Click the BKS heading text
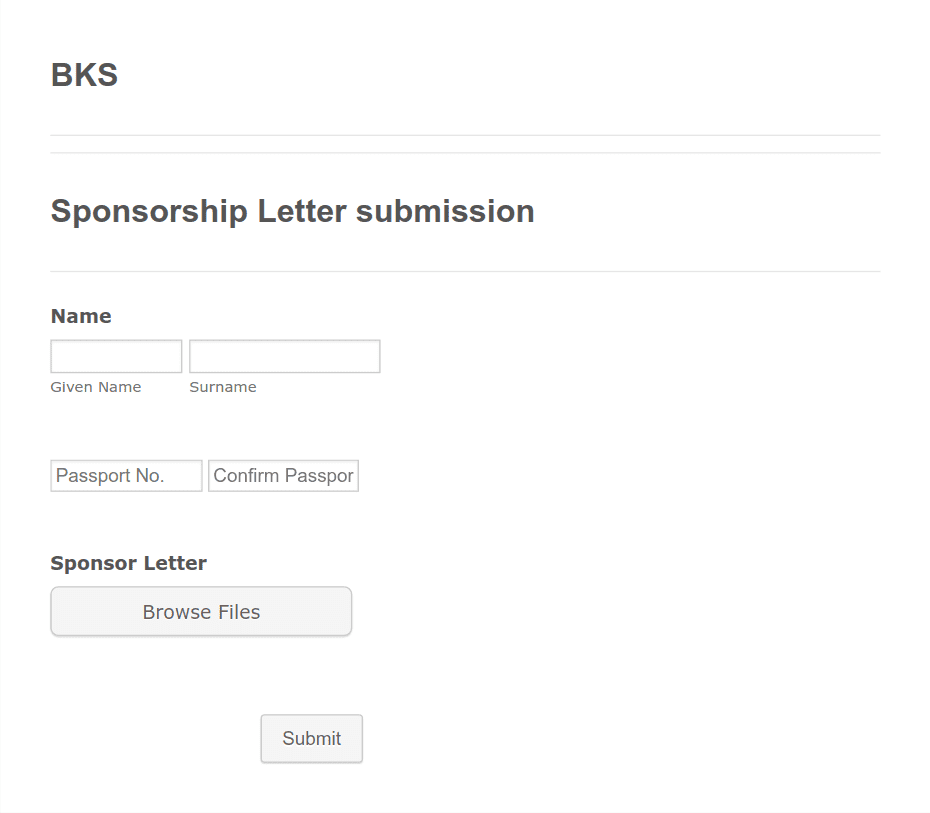930x813 pixels. click(84, 75)
